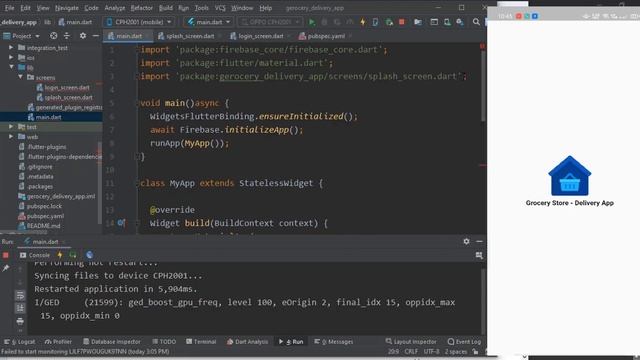
Task: Click the Run panel settings gear
Action: pos(466,241)
